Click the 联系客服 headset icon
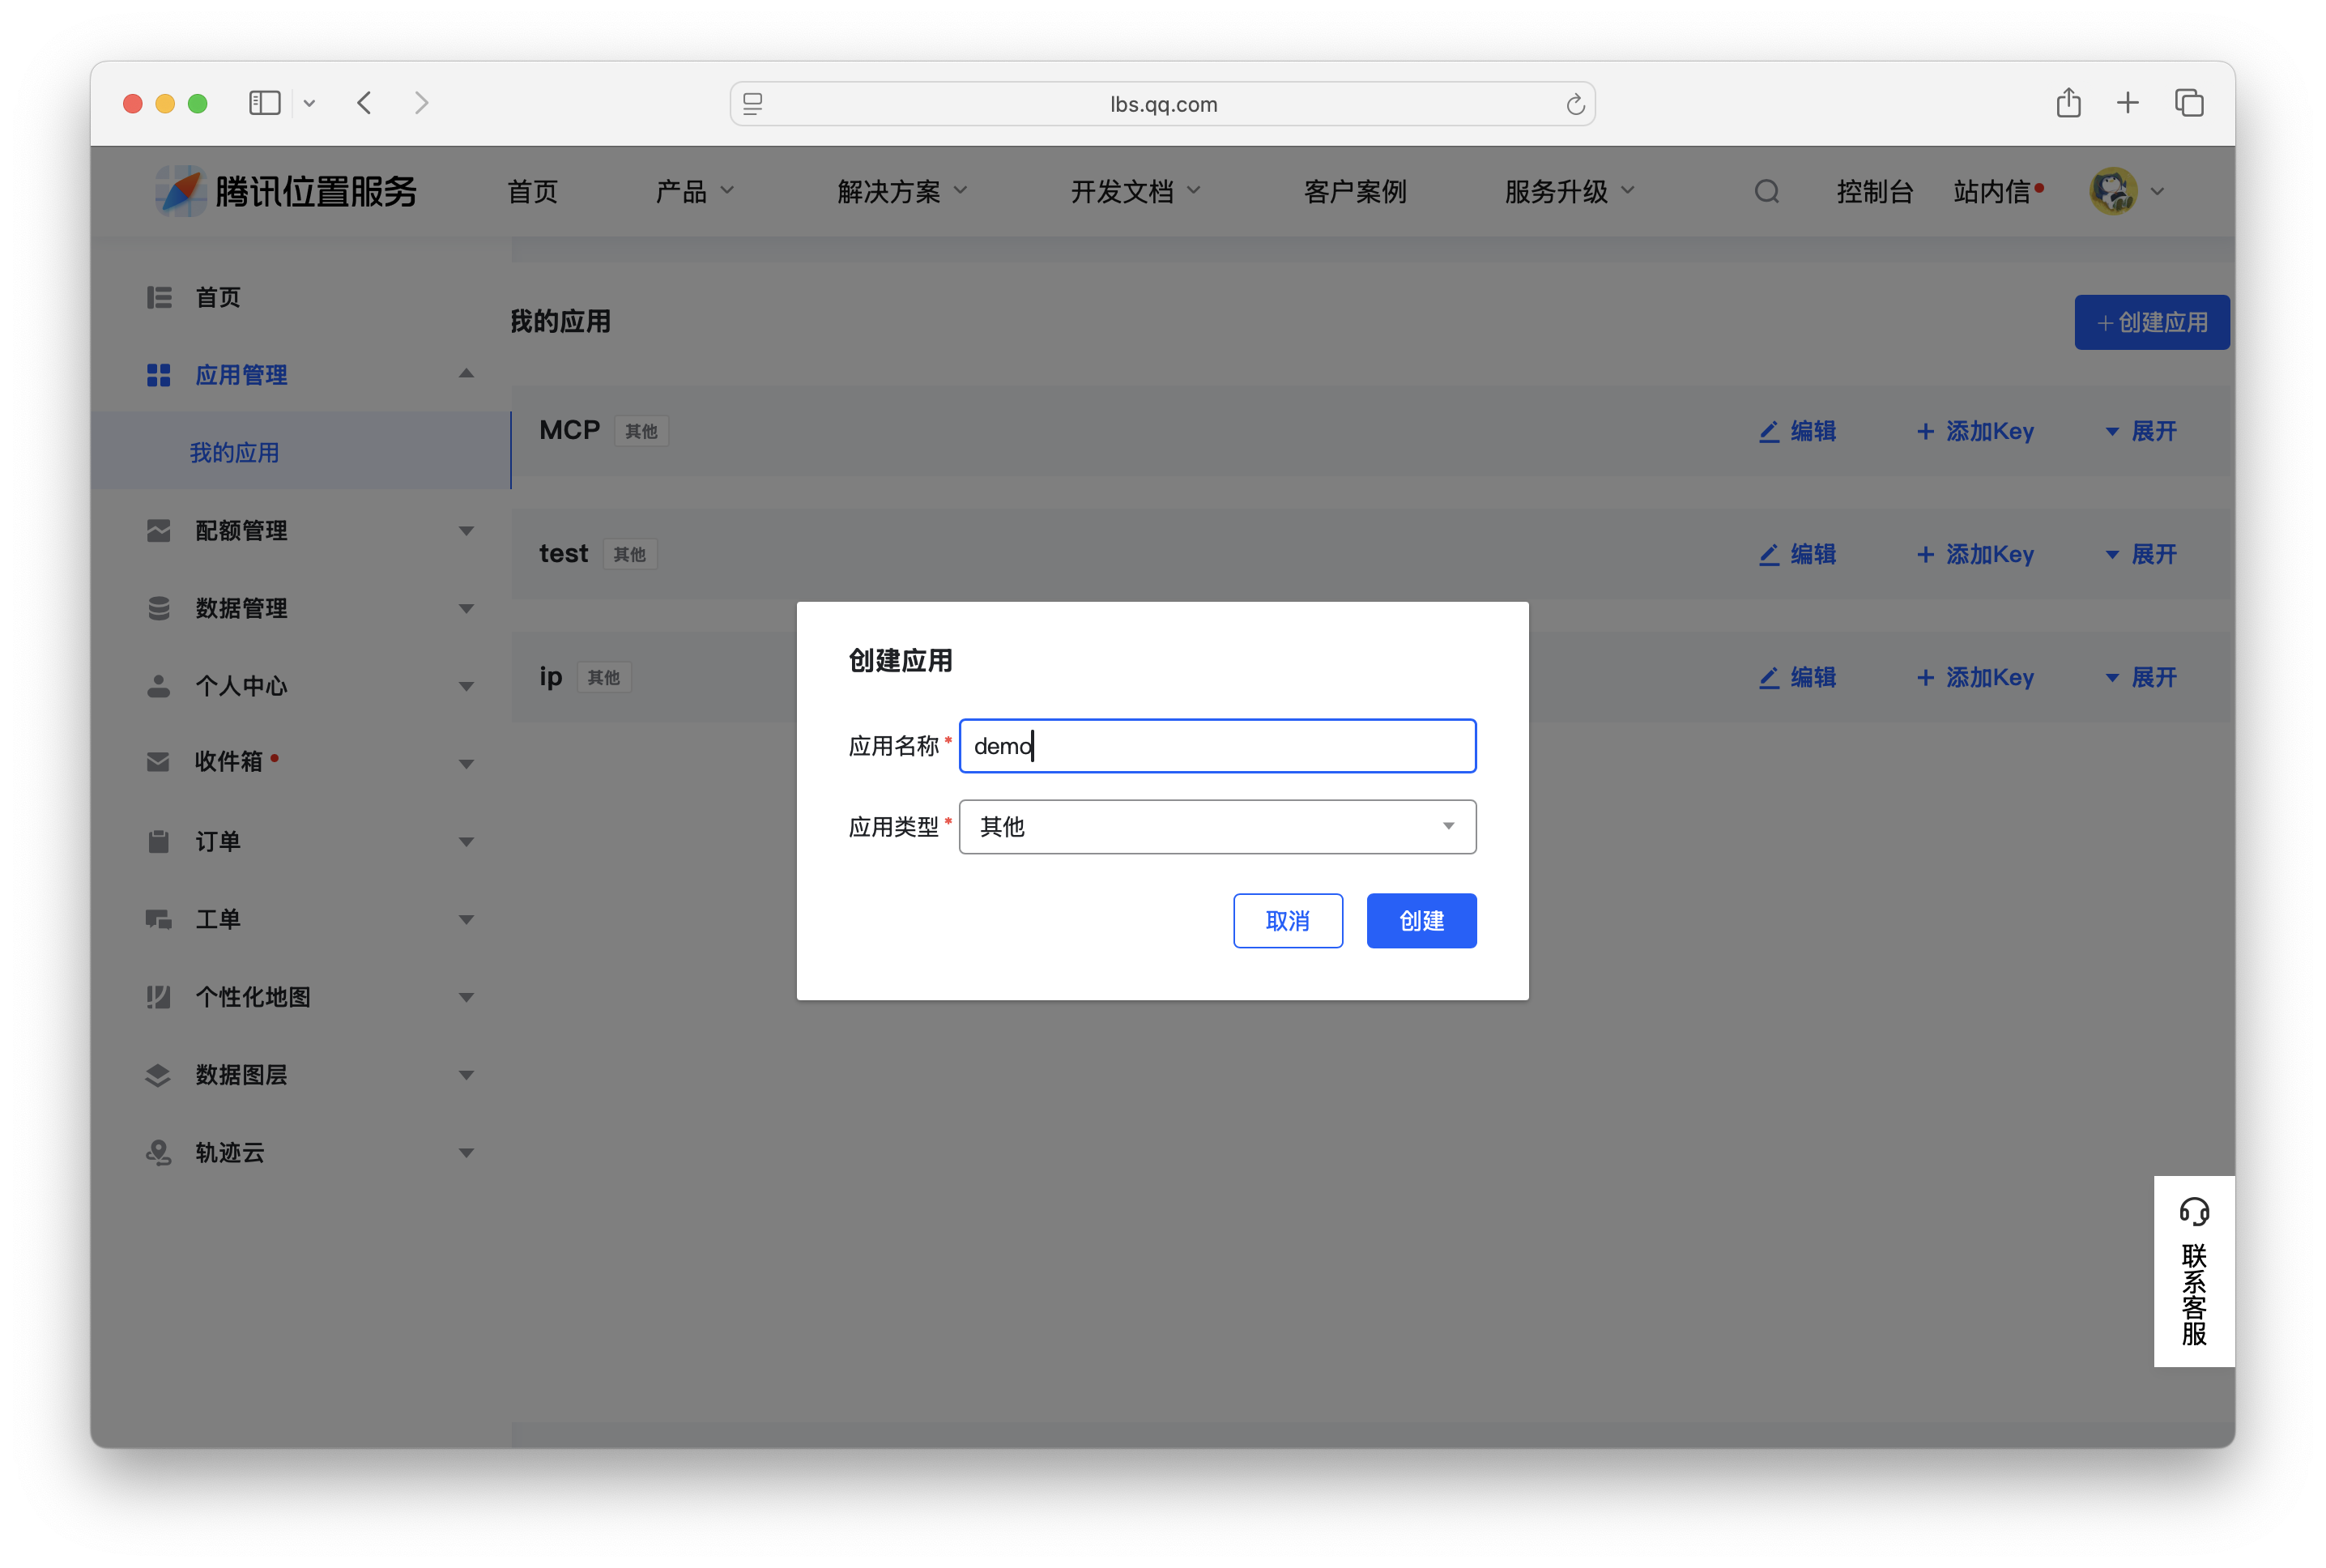This screenshot has height=1568, width=2326. point(2194,1211)
